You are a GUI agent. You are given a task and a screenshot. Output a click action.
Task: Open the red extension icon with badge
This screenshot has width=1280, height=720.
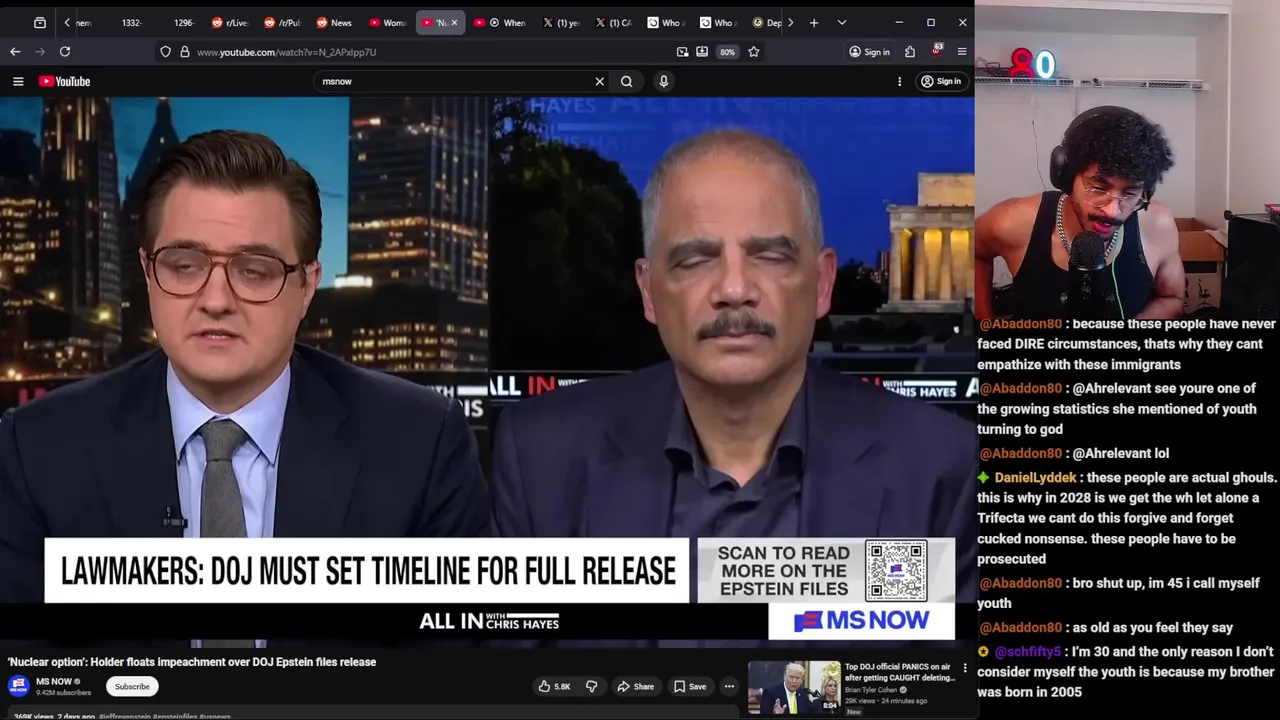[x=936, y=50]
